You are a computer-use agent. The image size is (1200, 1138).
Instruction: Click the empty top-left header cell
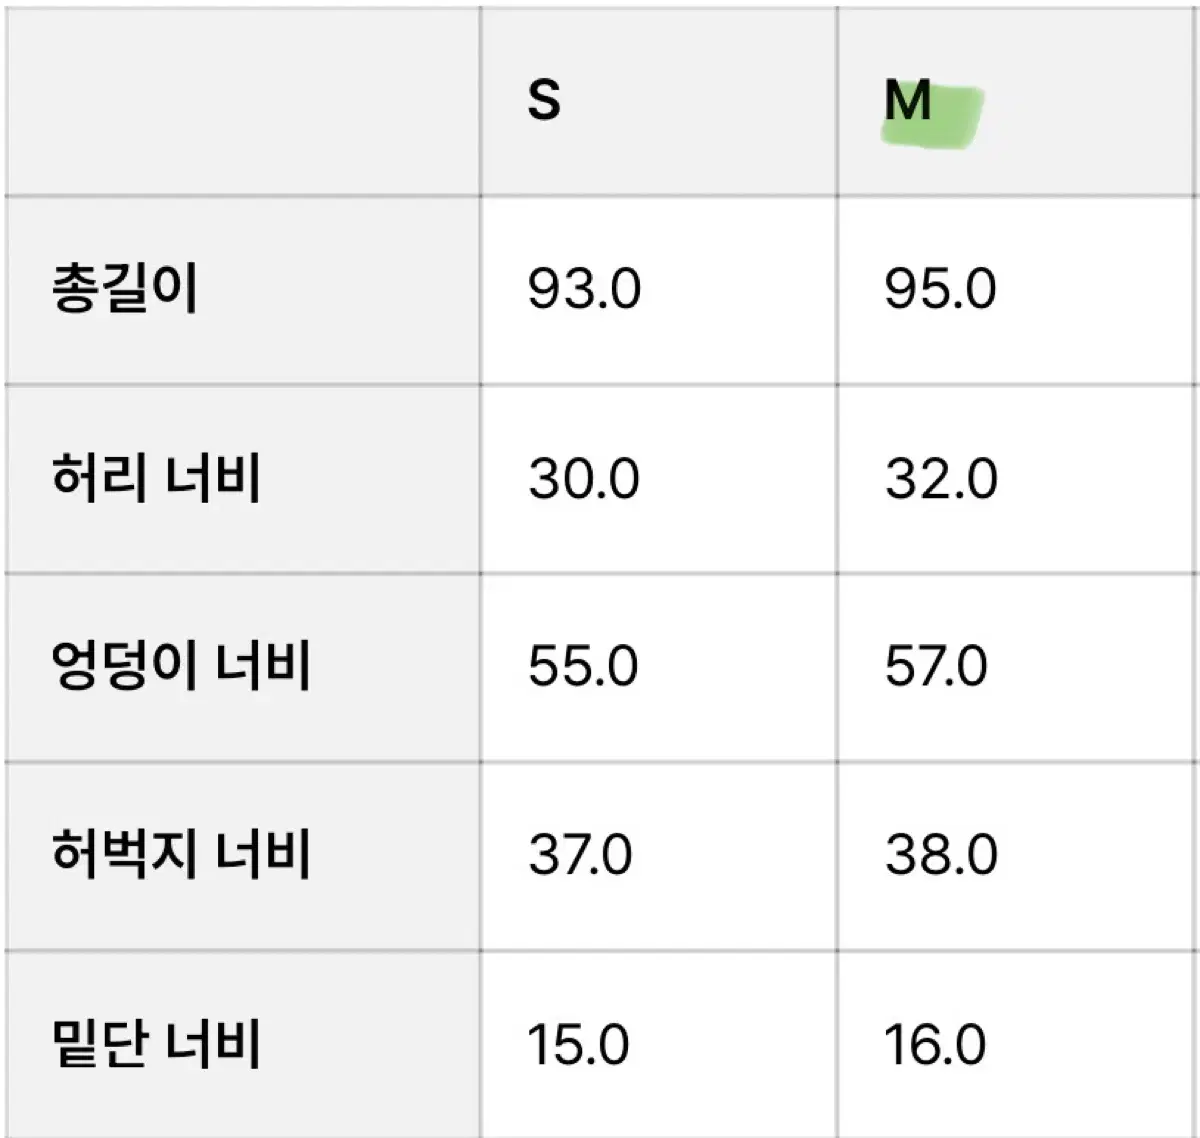click(243, 101)
